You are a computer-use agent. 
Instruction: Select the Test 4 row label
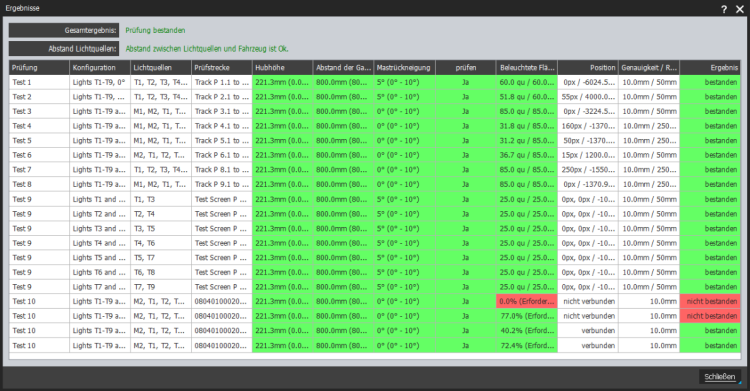pyautogui.click(x=39, y=126)
